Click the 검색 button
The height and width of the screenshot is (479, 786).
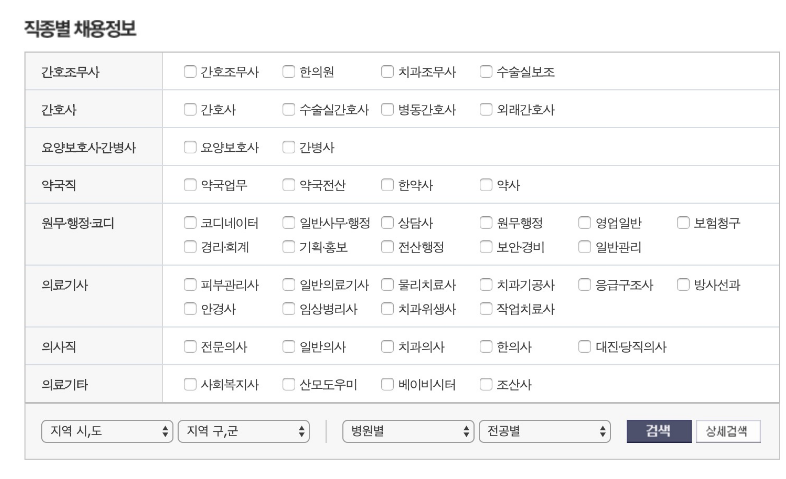659,431
